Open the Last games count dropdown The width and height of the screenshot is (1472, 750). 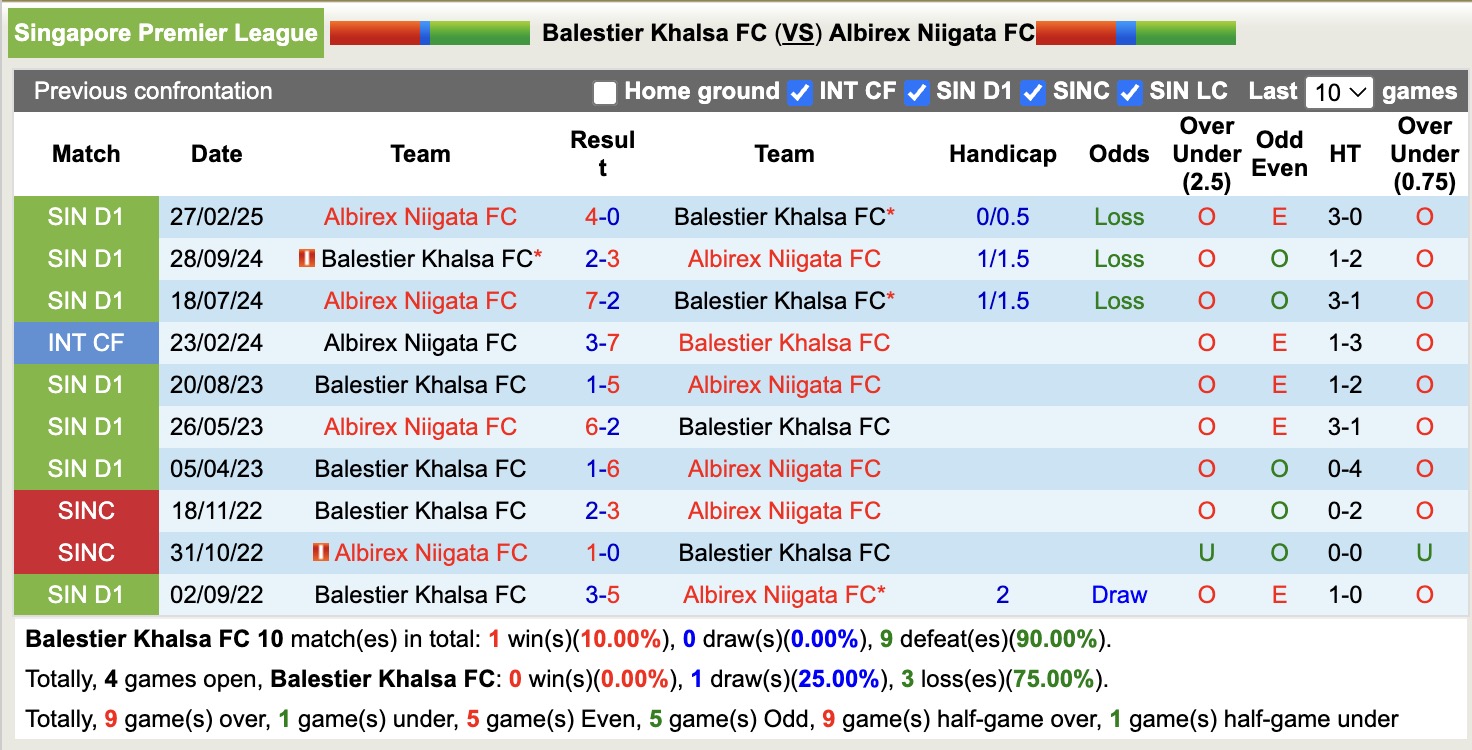click(x=1340, y=92)
